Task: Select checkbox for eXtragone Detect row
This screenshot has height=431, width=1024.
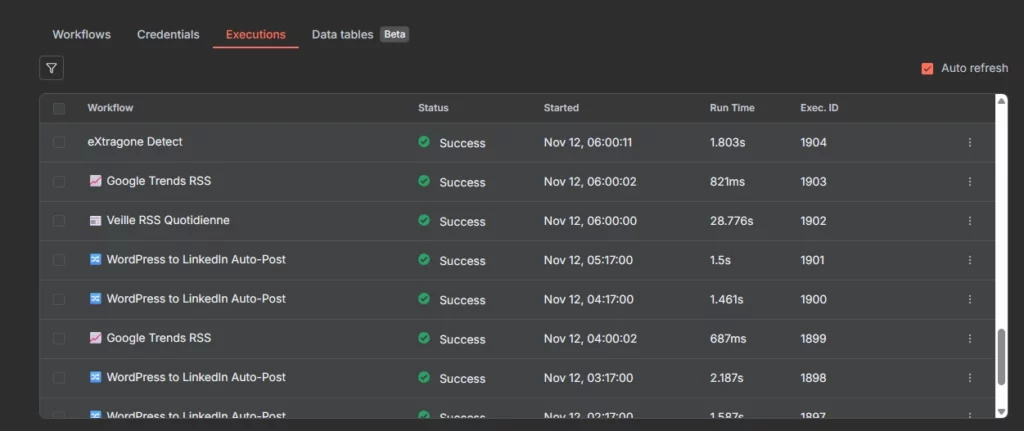Action: [59, 142]
